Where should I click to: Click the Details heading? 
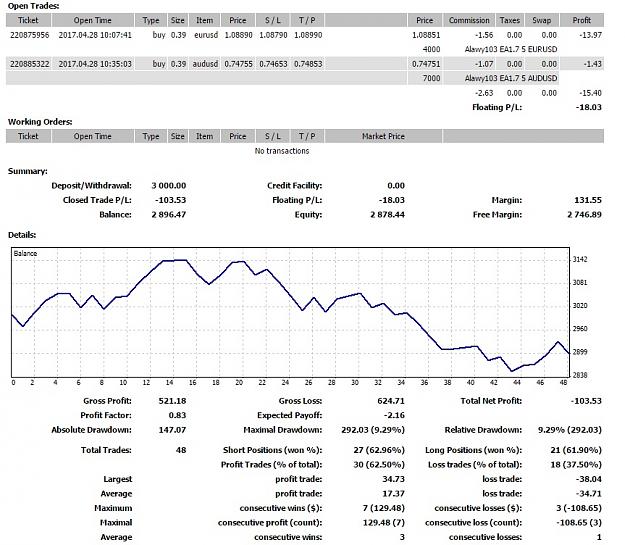22,235
